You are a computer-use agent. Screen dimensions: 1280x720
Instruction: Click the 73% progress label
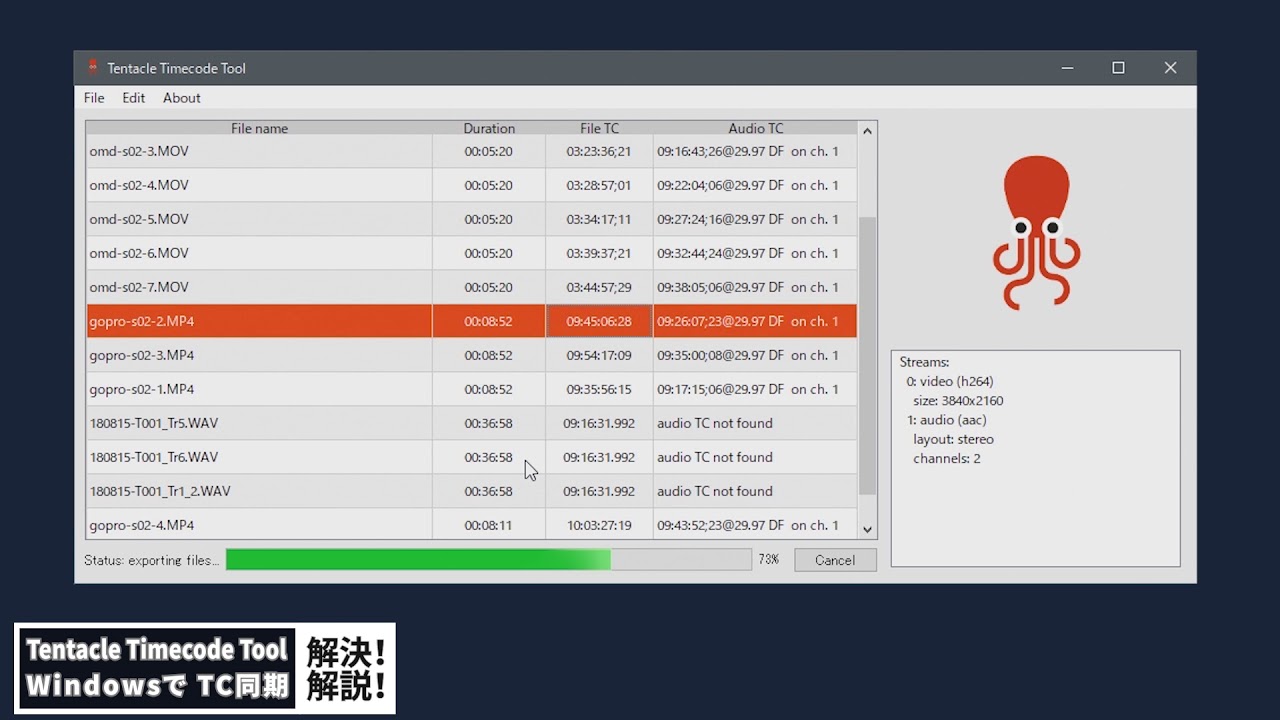pyautogui.click(x=768, y=560)
